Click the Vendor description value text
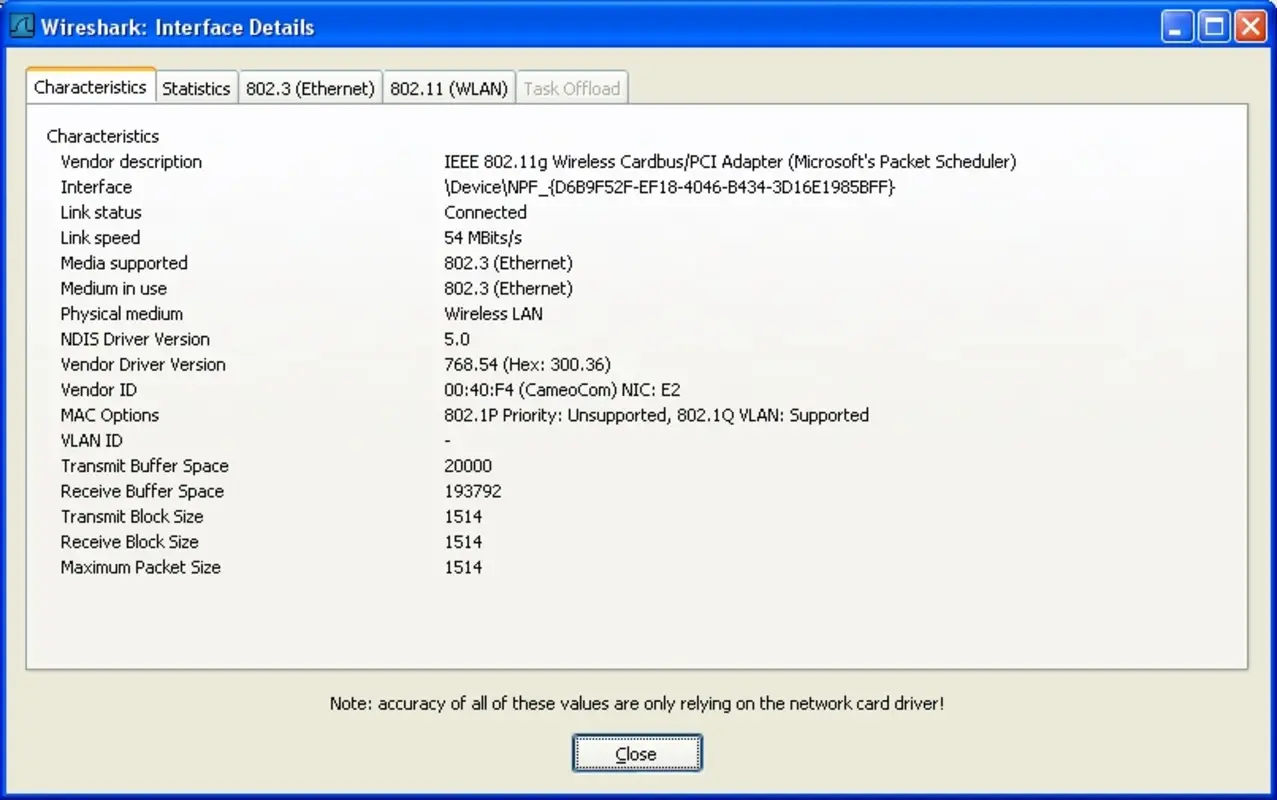 (x=730, y=161)
